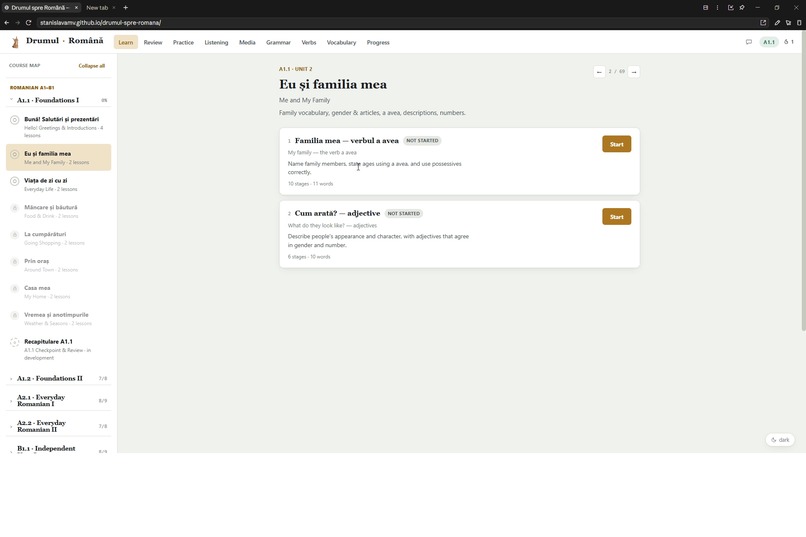Select Eu și familia mea unit
Image resolution: width=806 pixels, height=537 pixels.
pos(59,157)
